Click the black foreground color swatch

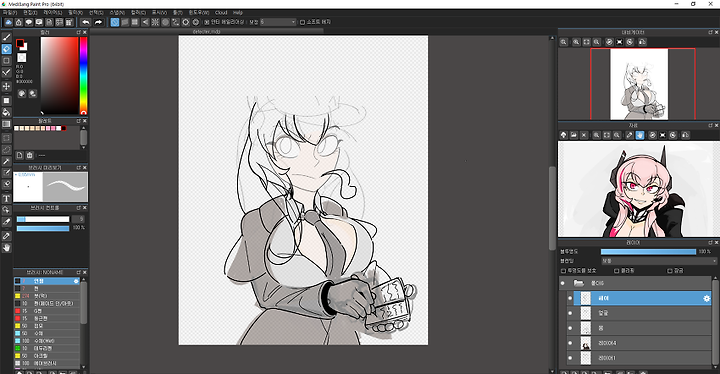pyautogui.click(x=20, y=43)
